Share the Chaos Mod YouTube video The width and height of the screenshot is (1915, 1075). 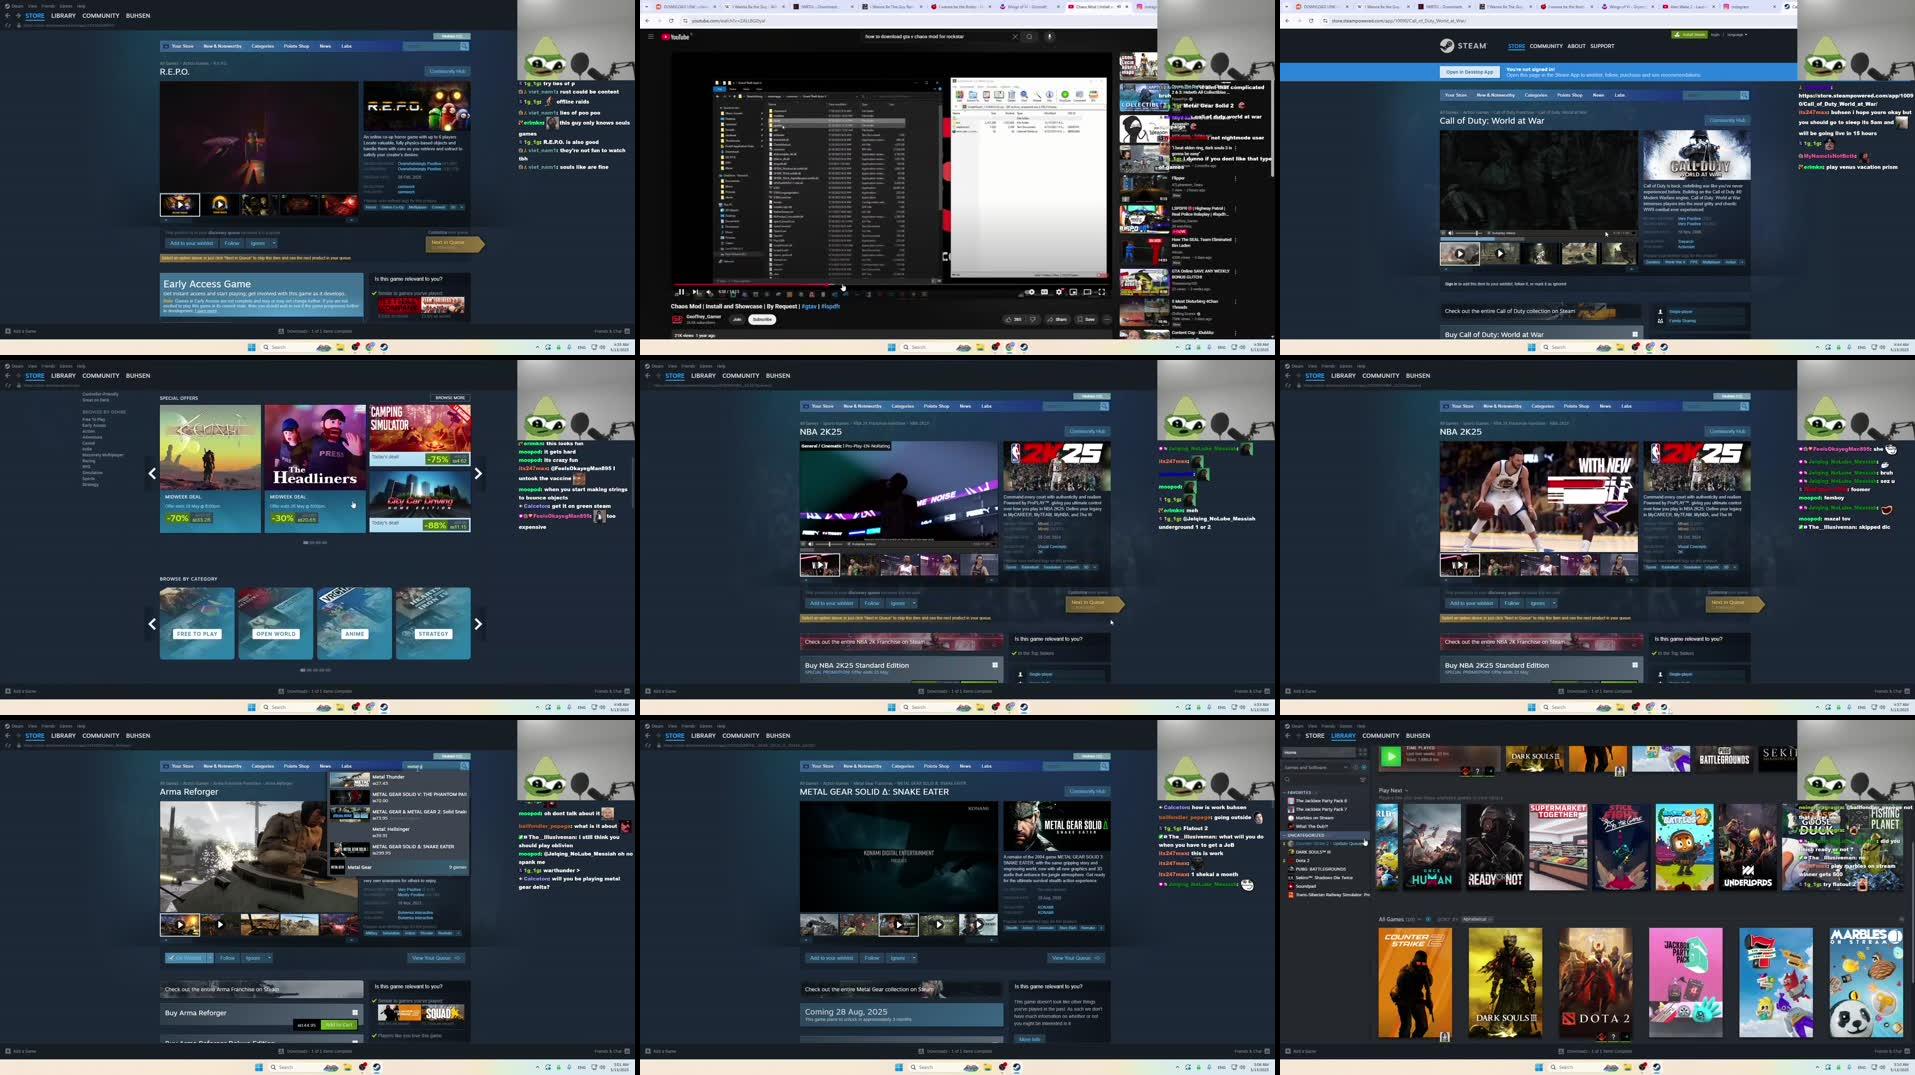click(x=1056, y=319)
